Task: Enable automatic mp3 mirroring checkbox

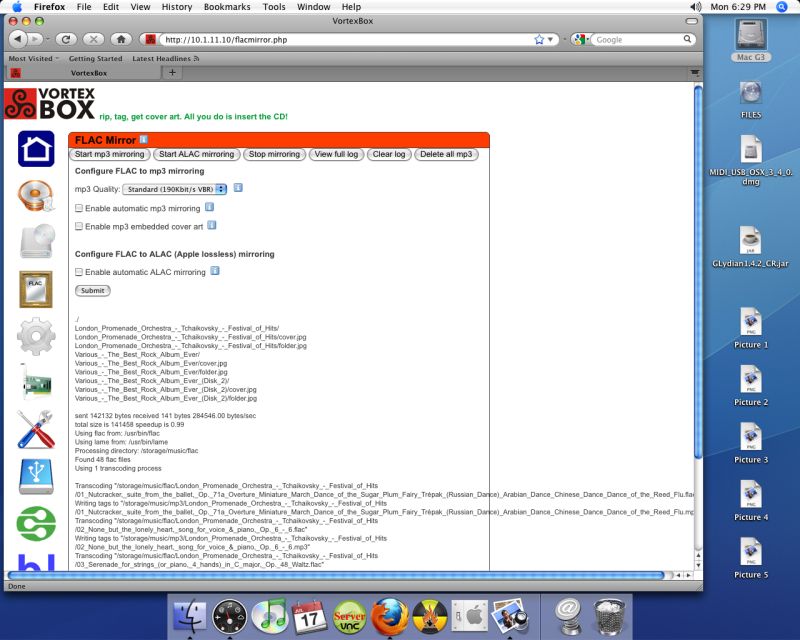Action: [79, 208]
